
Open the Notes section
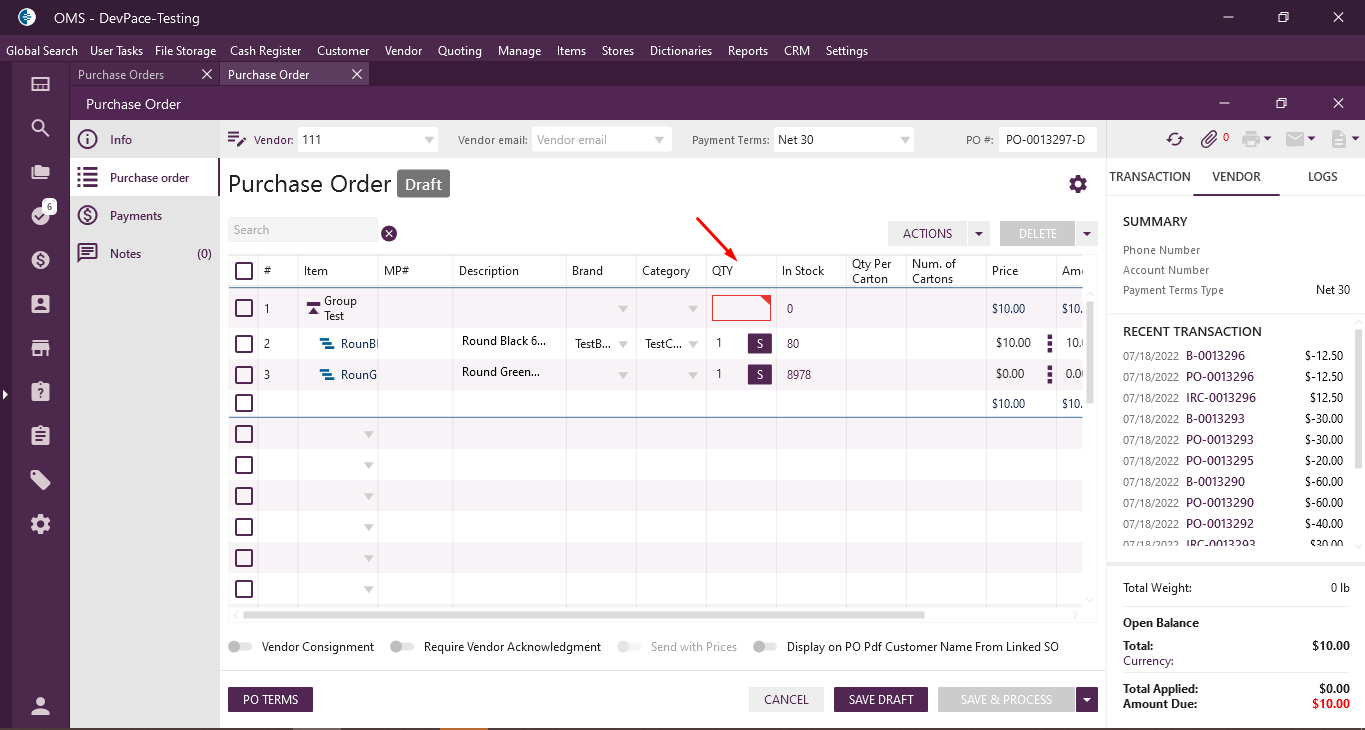click(x=145, y=254)
